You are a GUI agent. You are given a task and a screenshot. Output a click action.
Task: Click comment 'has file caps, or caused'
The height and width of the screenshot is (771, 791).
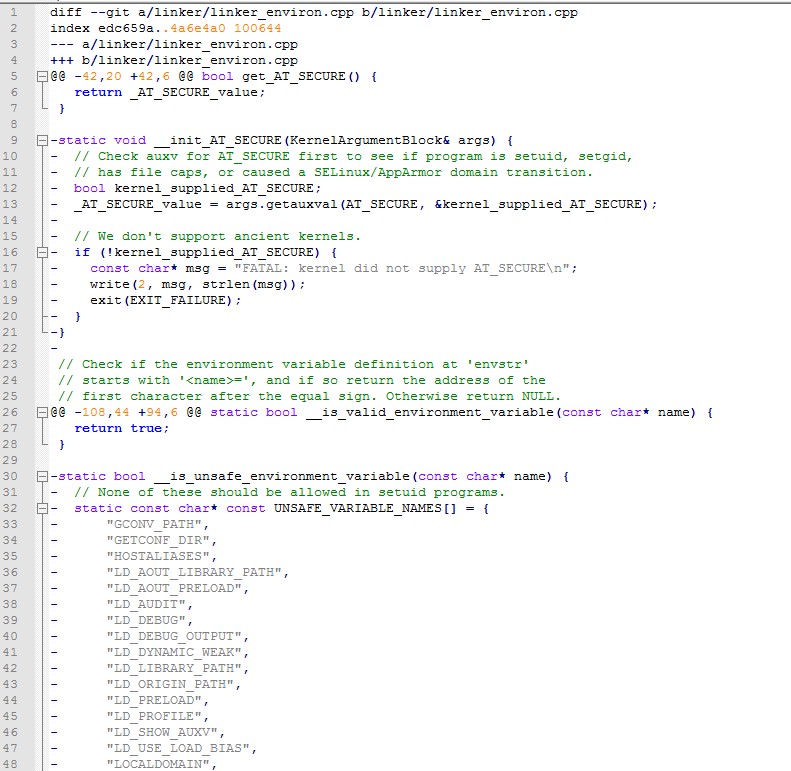click(x=194, y=173)
